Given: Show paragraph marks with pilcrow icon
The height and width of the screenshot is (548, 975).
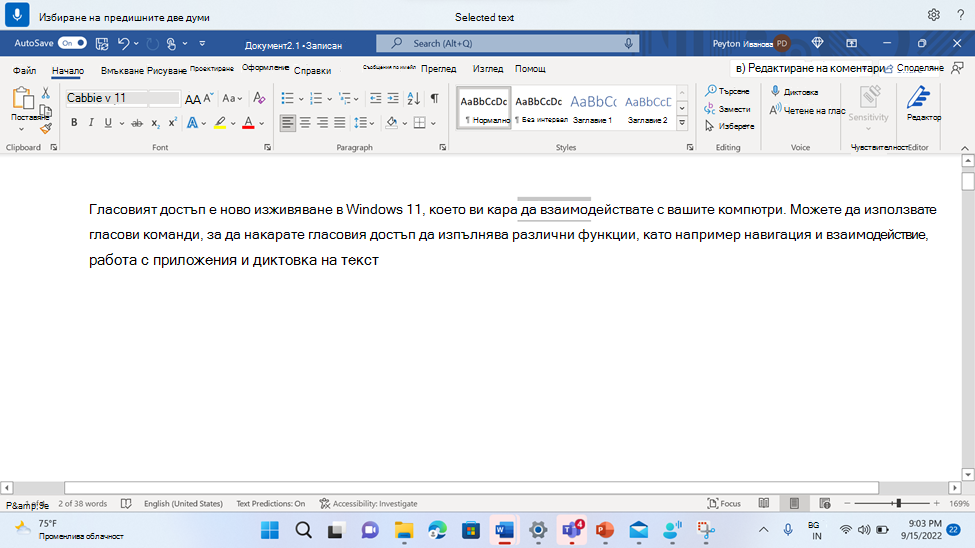Looking at the screenshot, I should 435,98.
